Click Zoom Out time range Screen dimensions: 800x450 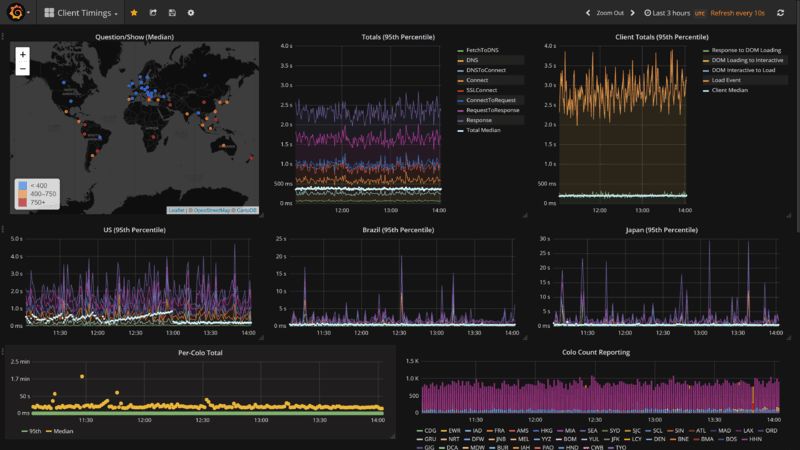click(x=610, y=13)
